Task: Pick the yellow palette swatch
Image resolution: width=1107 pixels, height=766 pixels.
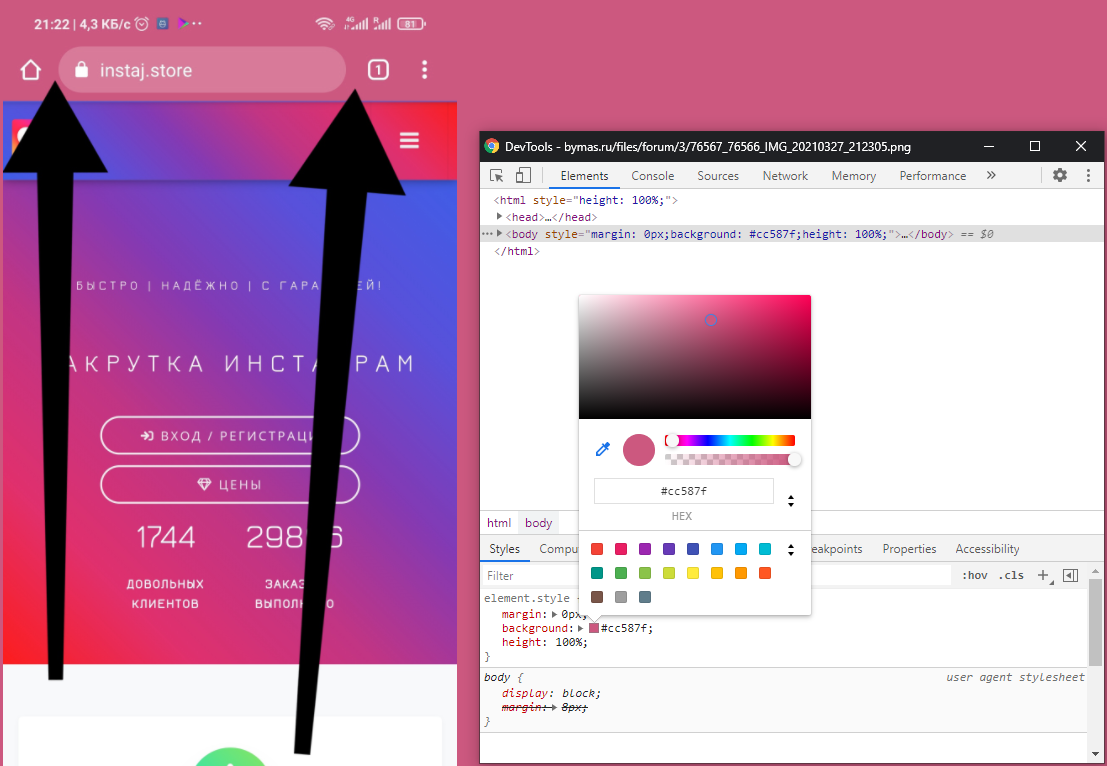Action: [x=693, y=573]
